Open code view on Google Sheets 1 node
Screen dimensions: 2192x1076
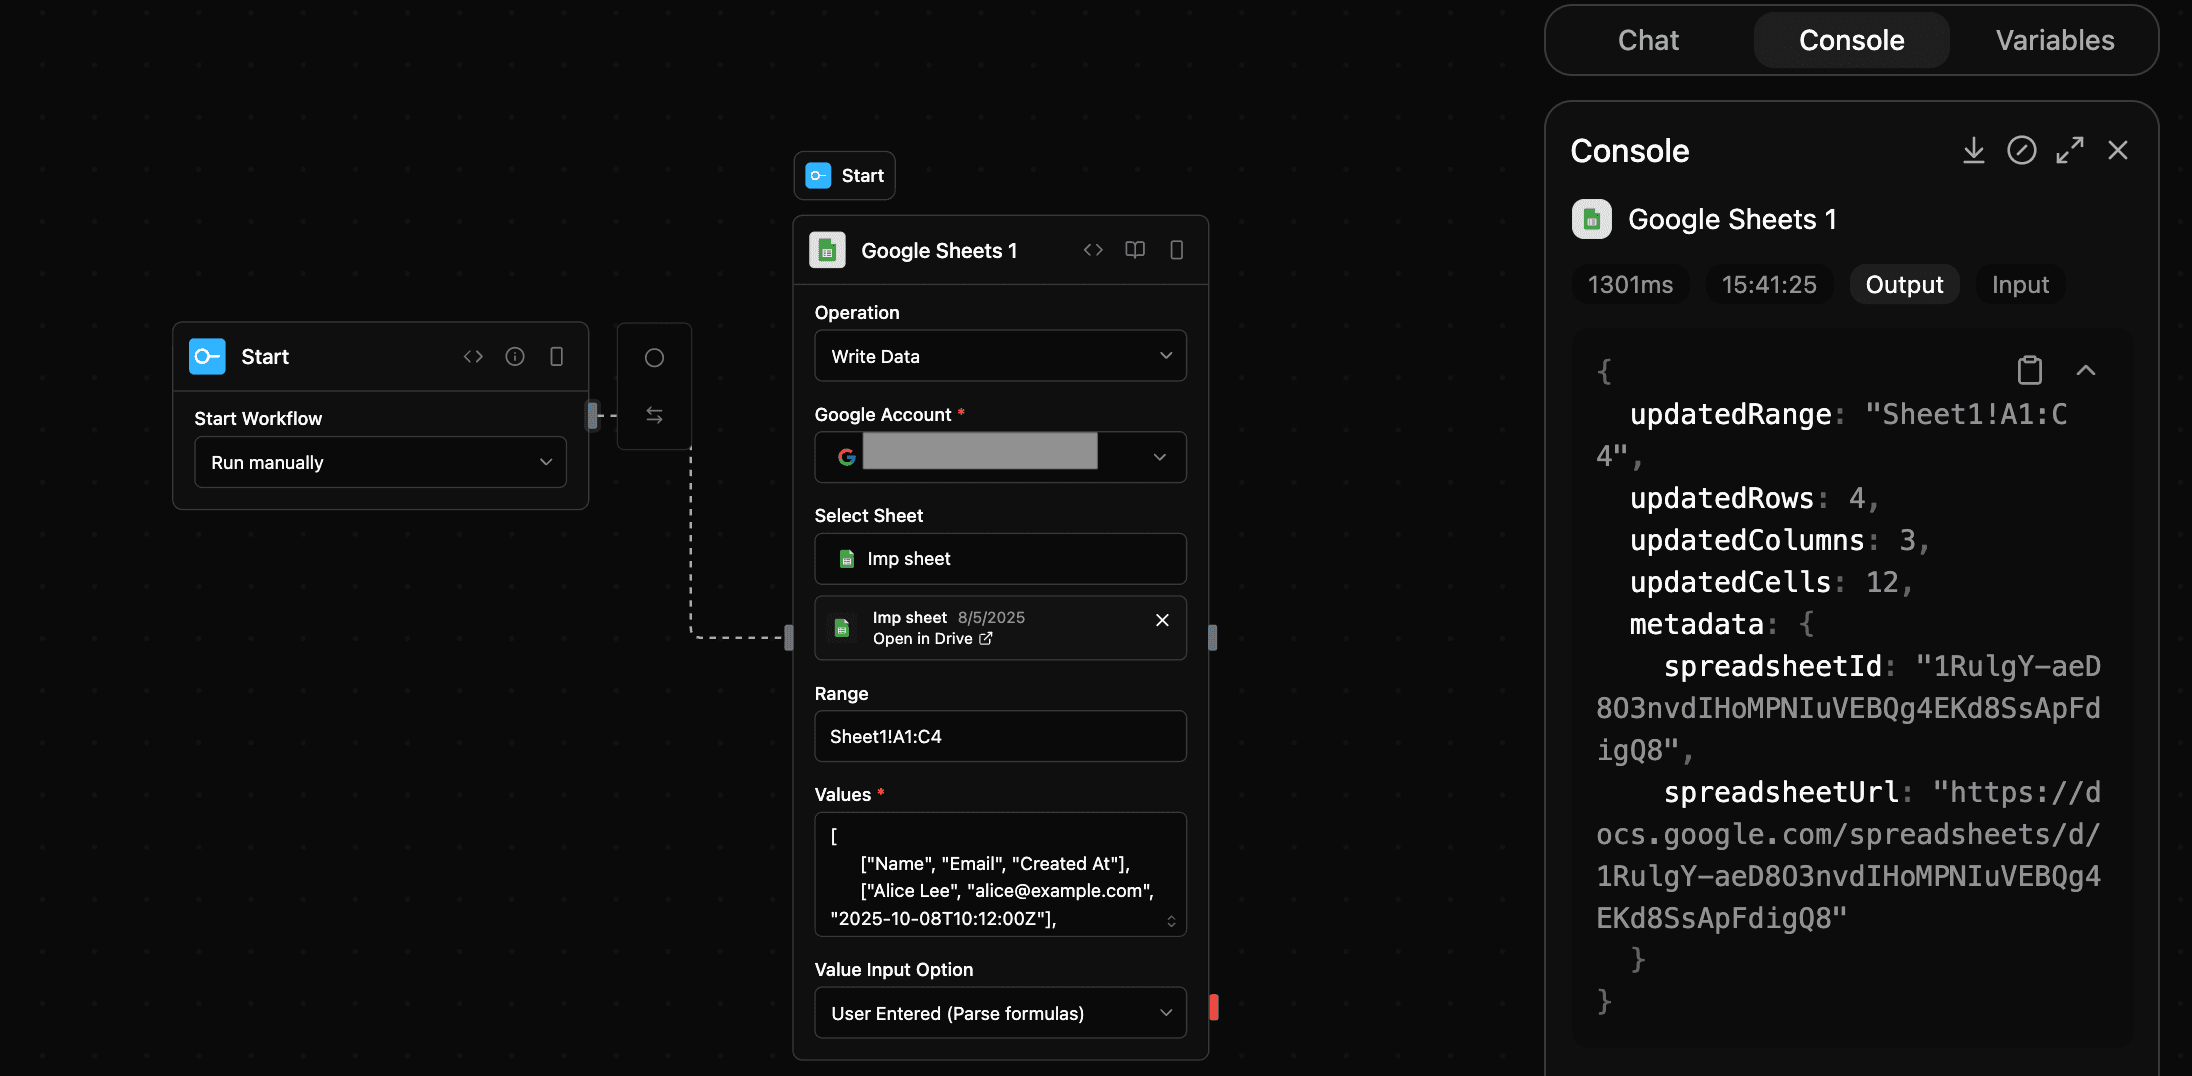(1093, 250)
